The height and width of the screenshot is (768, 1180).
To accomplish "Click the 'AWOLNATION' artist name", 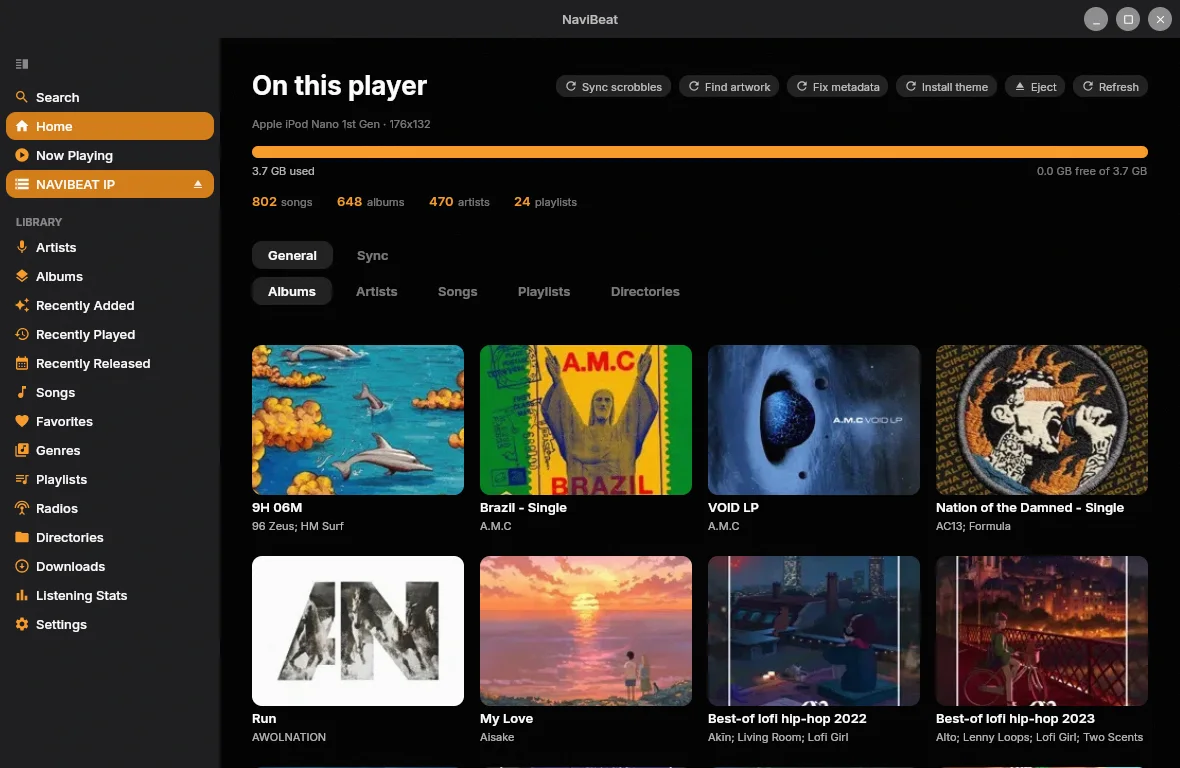I will 289,737.
